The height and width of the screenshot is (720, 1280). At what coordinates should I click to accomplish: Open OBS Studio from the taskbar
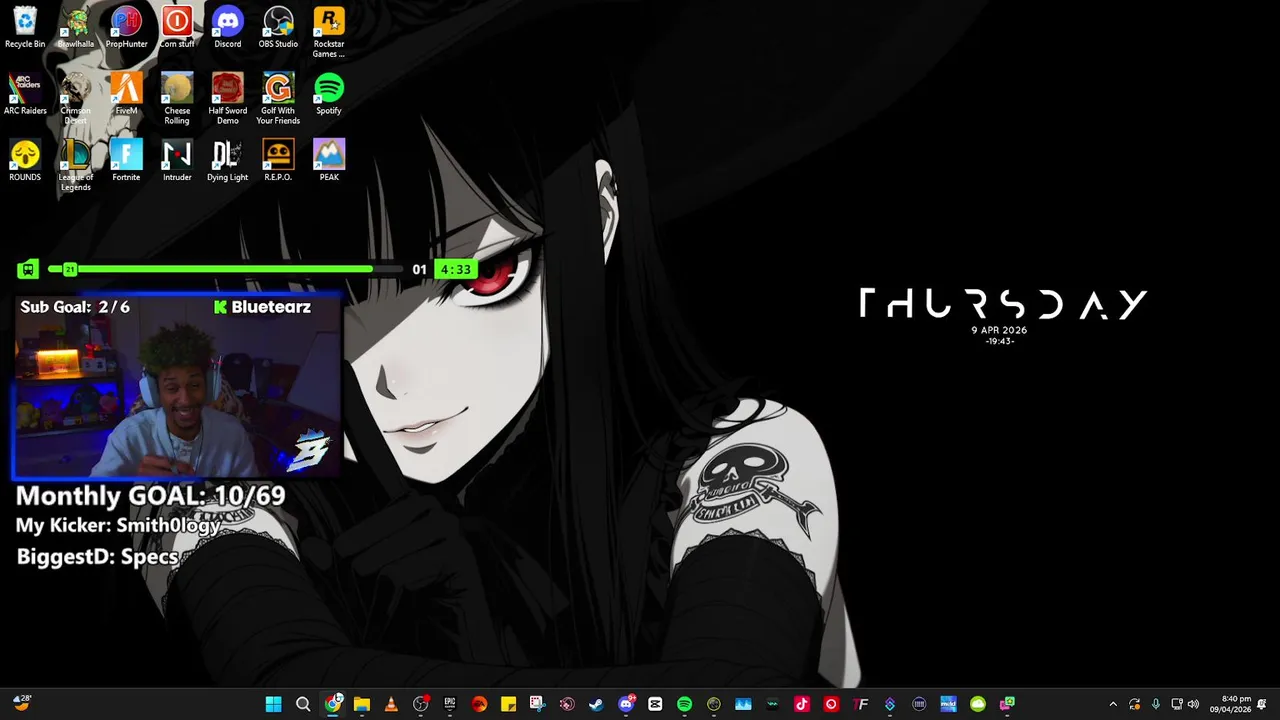coord(420,704)
